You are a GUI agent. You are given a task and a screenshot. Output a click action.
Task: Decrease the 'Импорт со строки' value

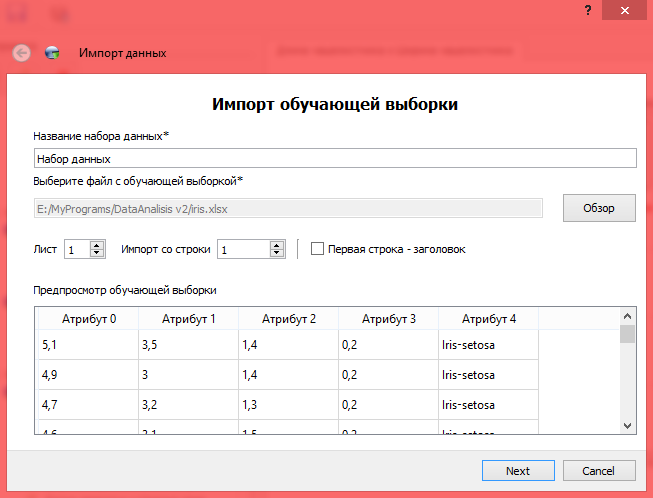point(277,253)
